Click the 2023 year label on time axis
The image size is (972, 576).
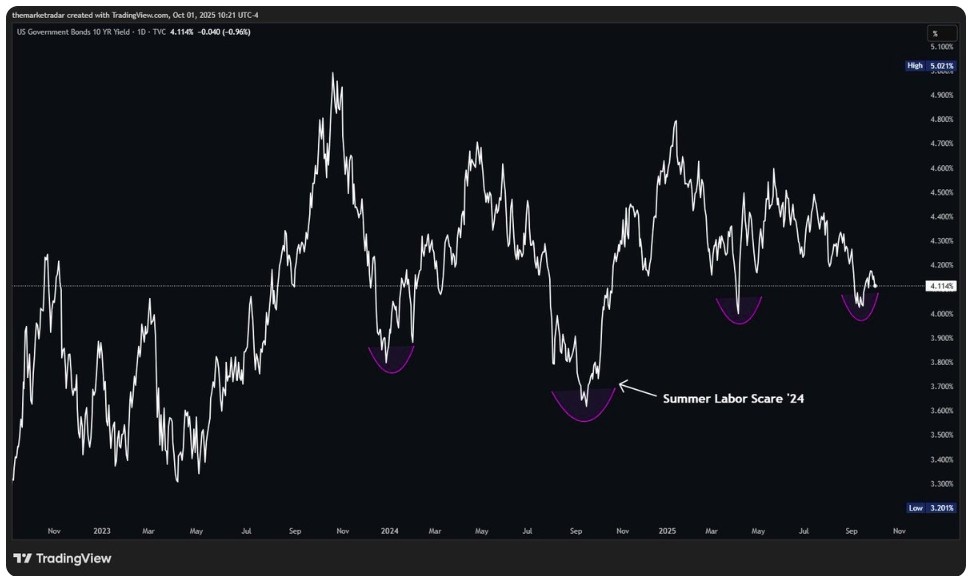tap(102, 531)
